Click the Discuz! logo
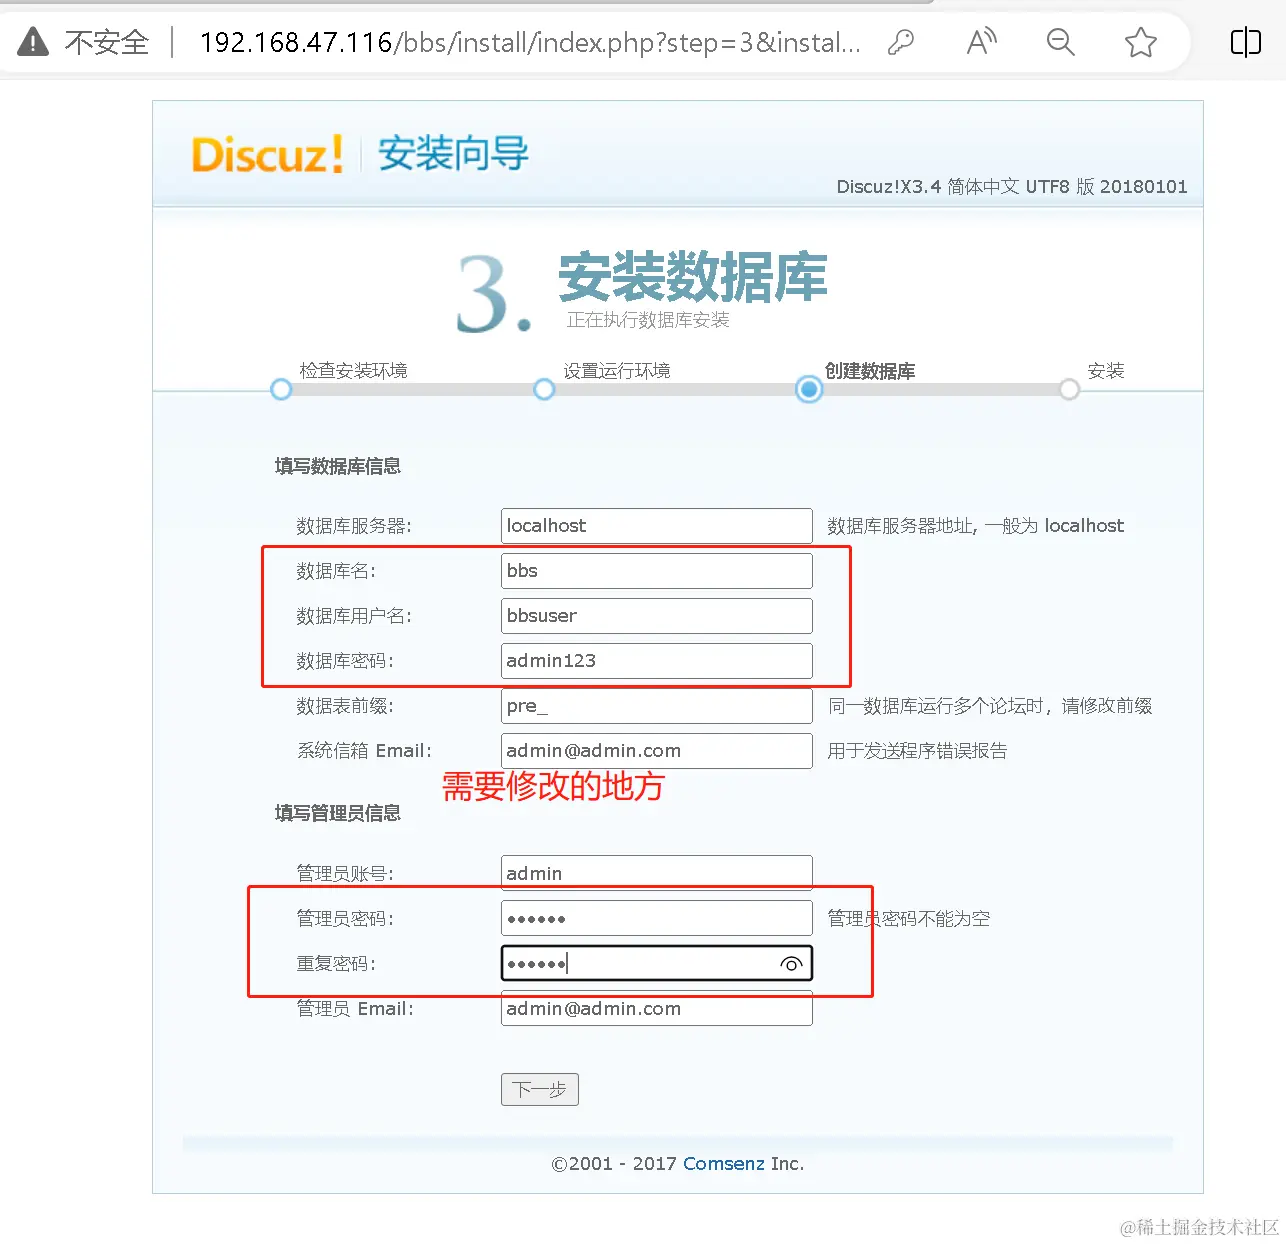Viewport: 1286px width, 1244px height. [267, 155]
